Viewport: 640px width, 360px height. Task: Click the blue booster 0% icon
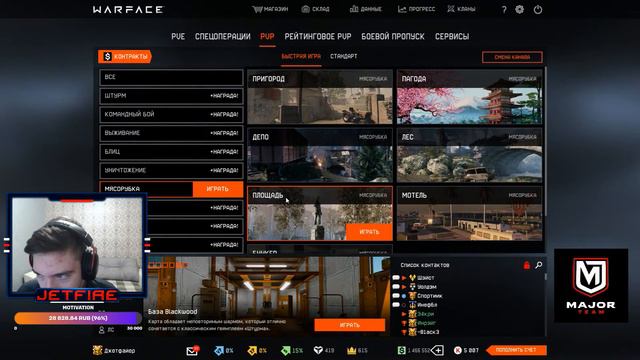[219, 350]
